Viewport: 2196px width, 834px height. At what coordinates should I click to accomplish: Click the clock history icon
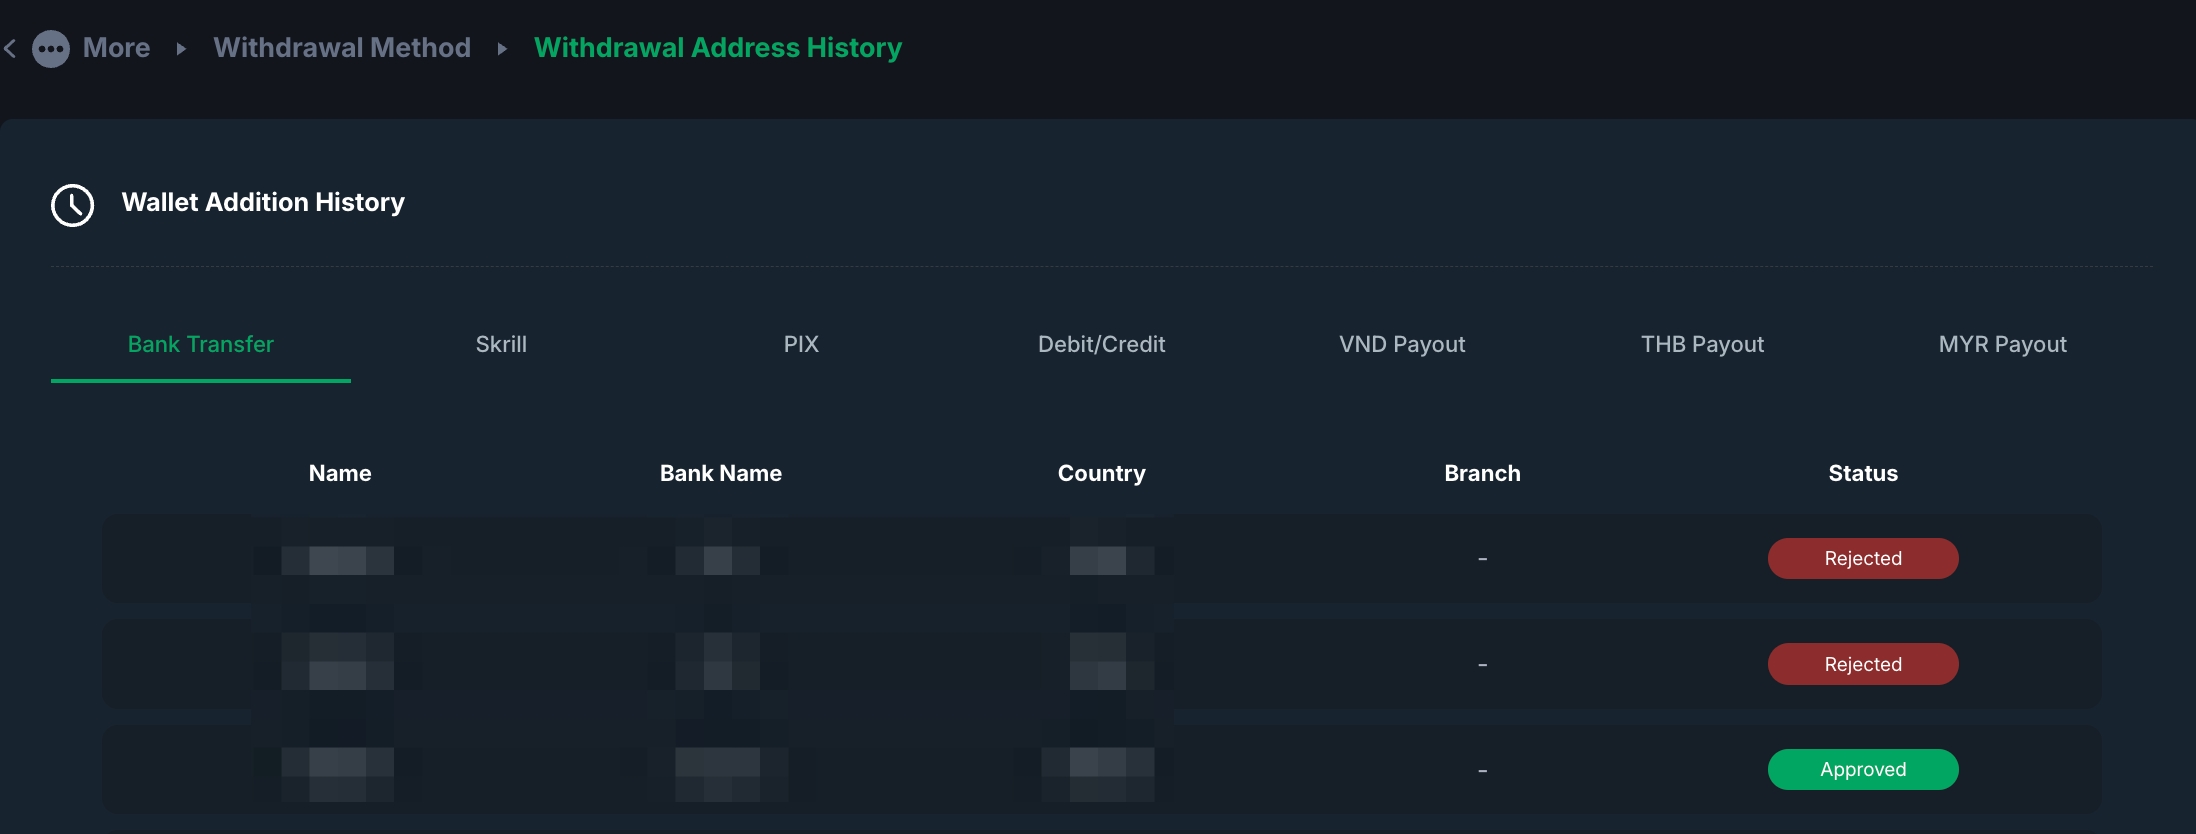point(73,205)
